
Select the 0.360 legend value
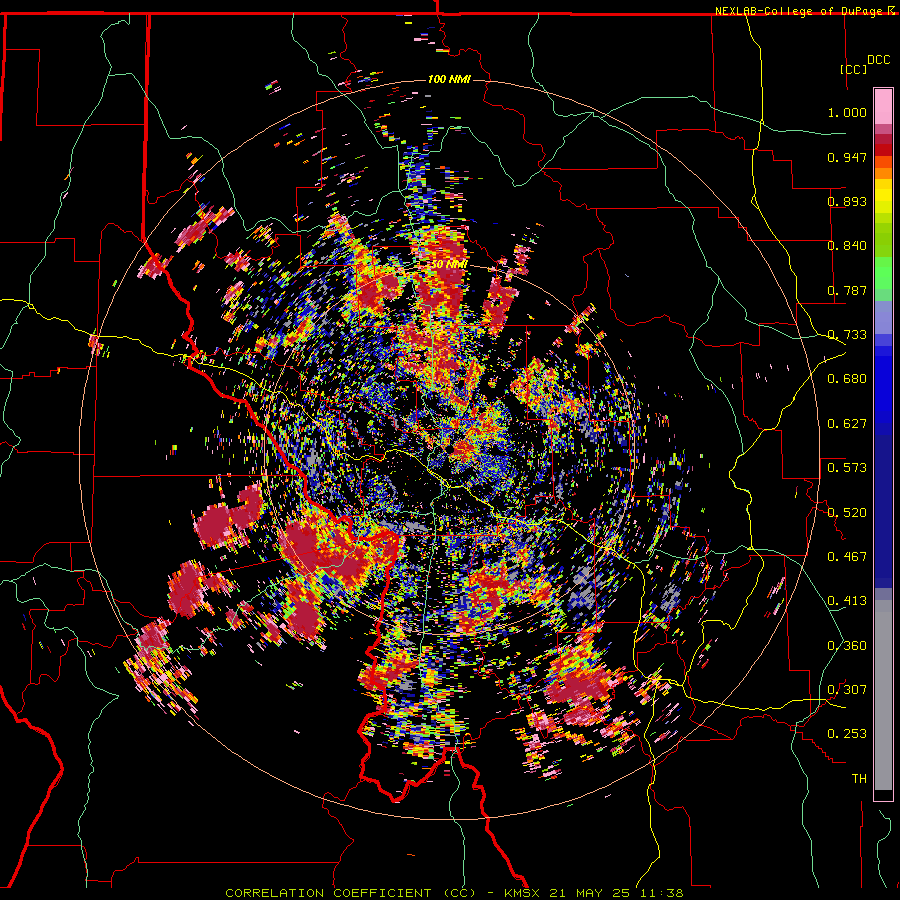(847, 646)
